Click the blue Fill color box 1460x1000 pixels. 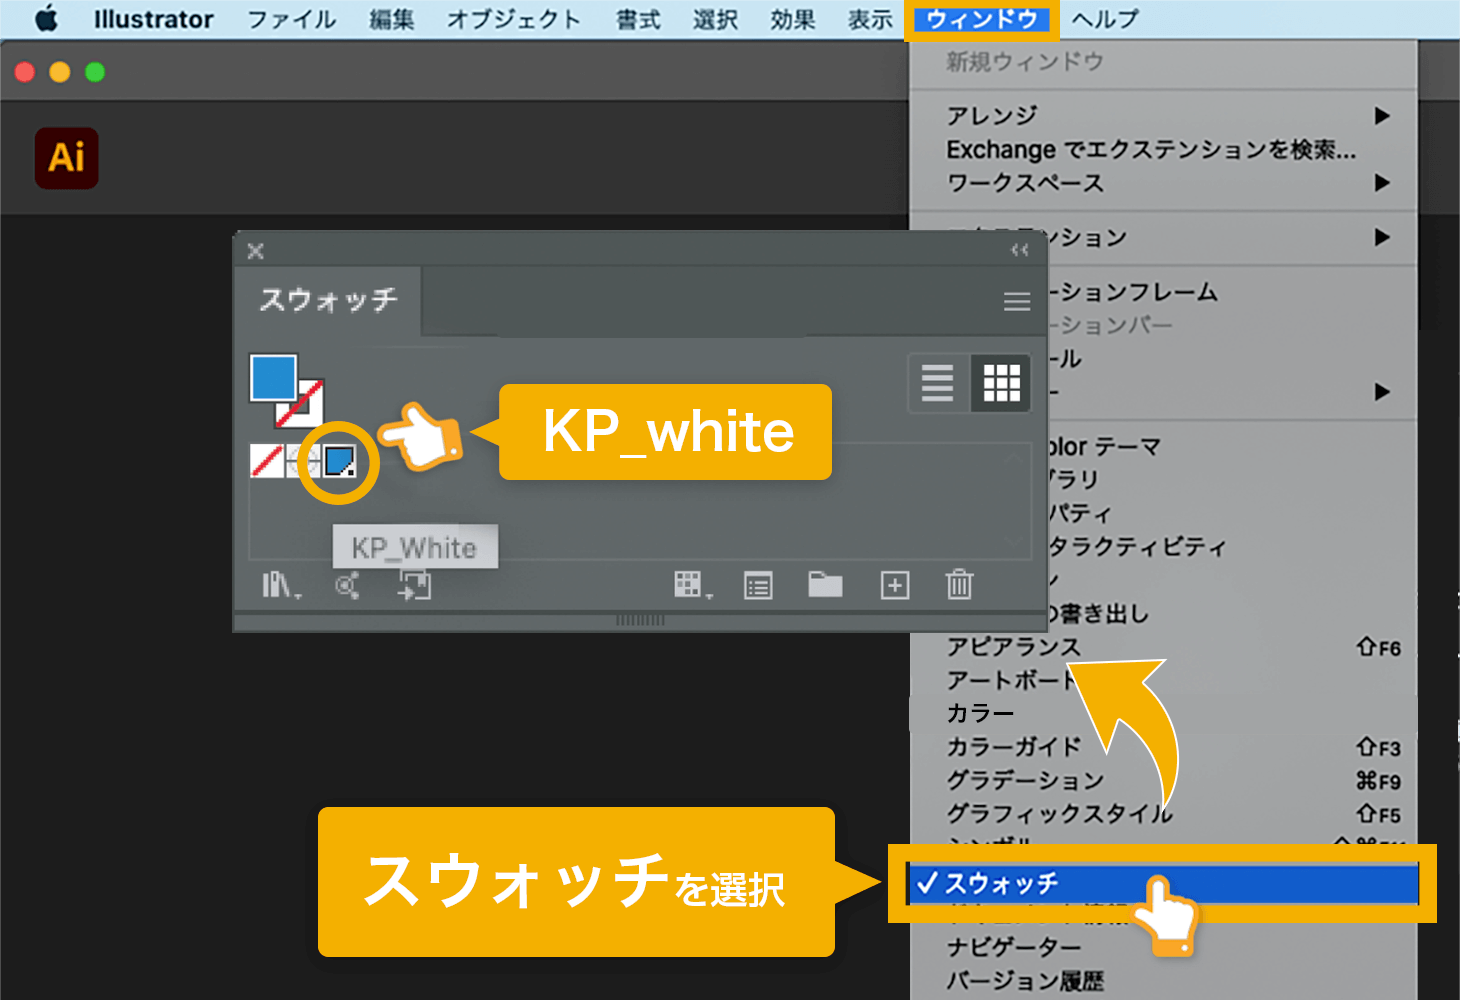[x=272, y=377]
